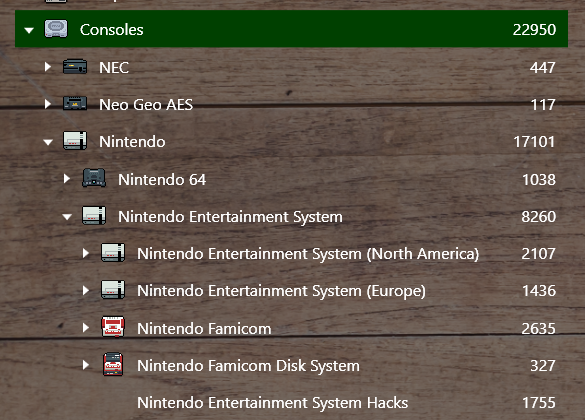The width and height of the screenshot is (585, 420).
Task: Click the Nintendo NES icon
Action: click(x=75, y=141)
